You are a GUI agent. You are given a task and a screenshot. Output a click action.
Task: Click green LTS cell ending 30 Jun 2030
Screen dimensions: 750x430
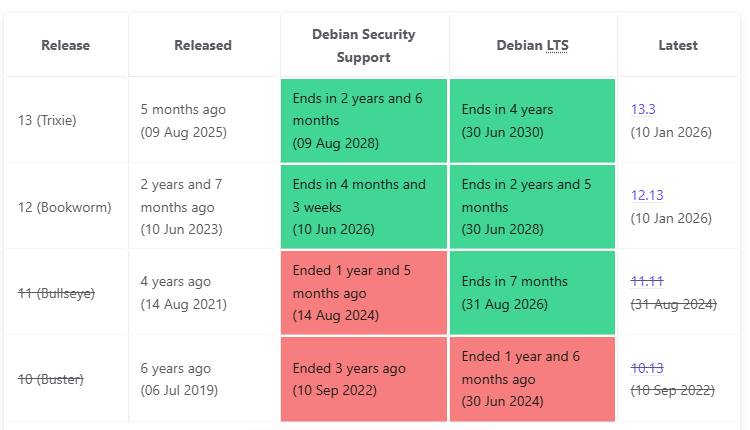click(x=532, y=120)
